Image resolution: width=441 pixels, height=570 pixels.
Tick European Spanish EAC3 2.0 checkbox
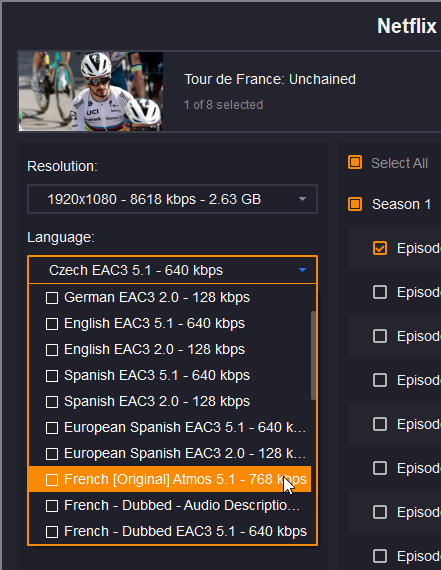[x=52, y=454]
